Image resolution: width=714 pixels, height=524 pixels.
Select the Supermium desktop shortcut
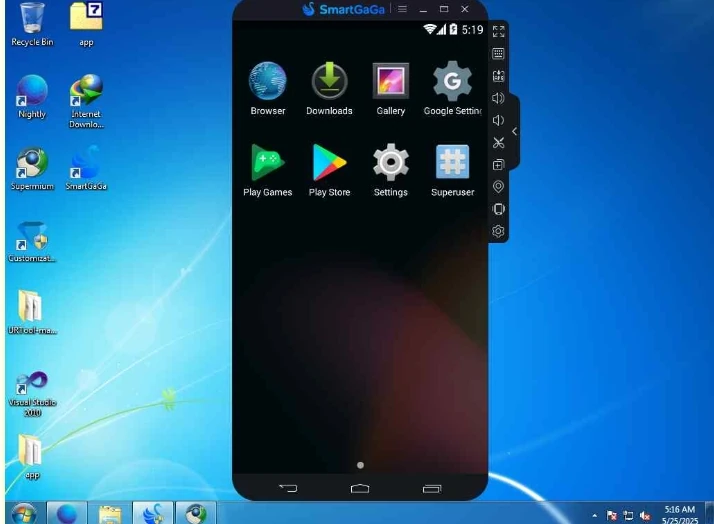pyautogui.click(x=32, y=169)
